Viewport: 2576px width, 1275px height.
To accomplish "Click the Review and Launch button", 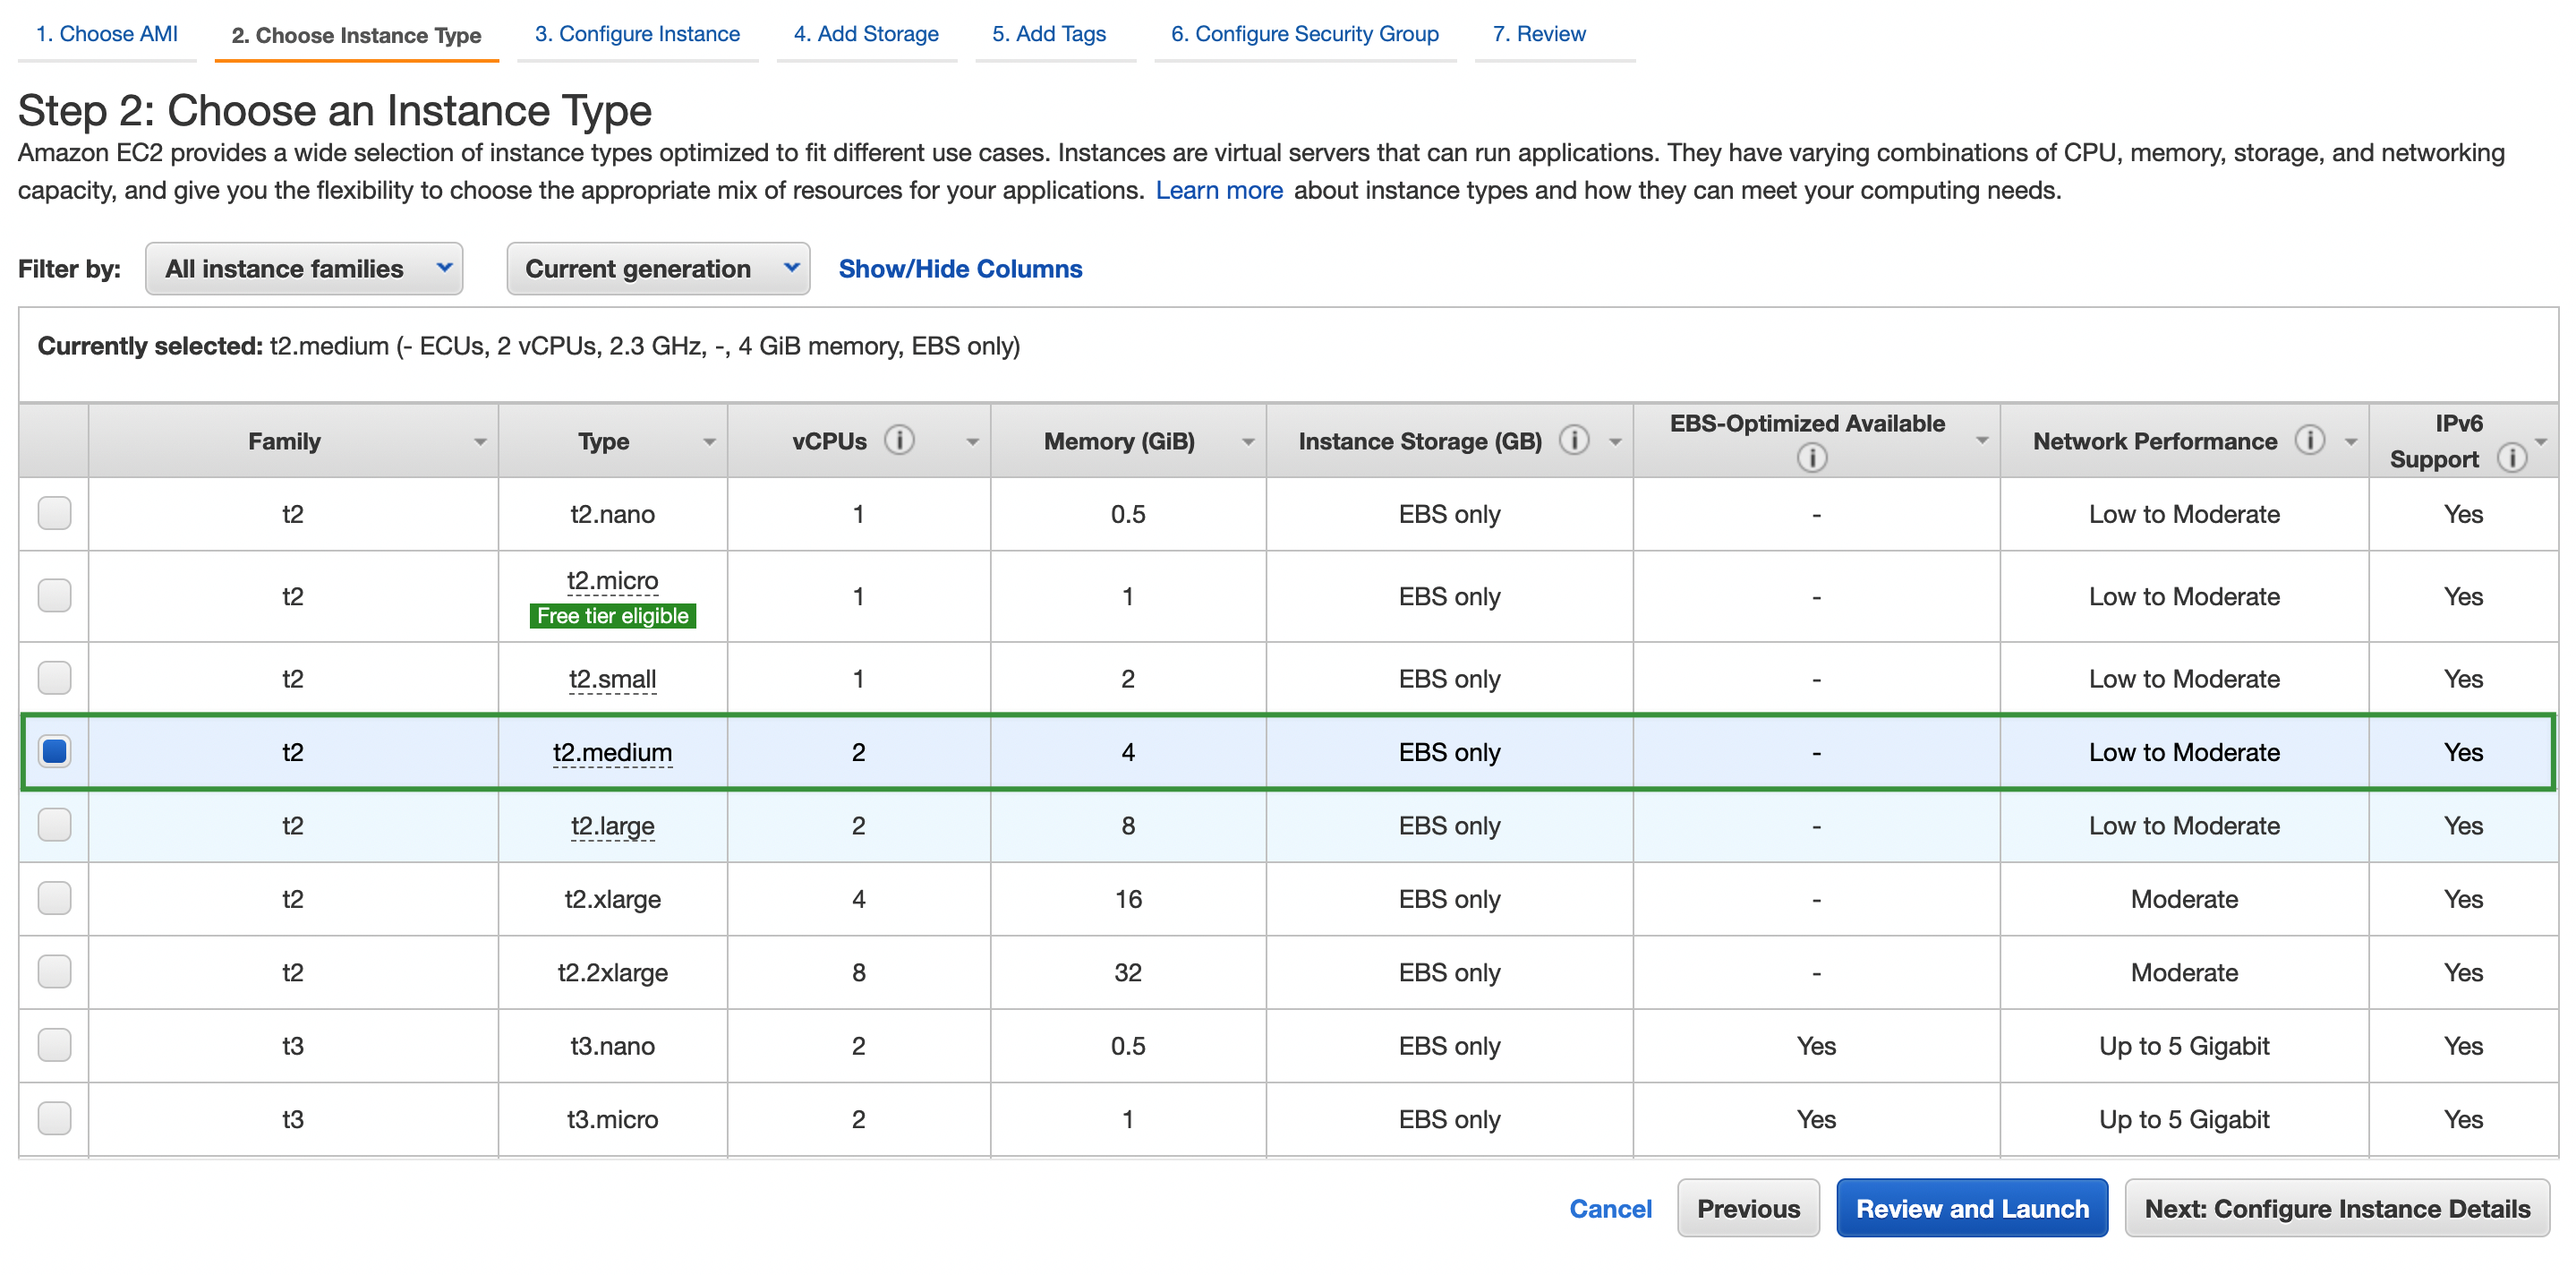I will pos(1971,1208).
